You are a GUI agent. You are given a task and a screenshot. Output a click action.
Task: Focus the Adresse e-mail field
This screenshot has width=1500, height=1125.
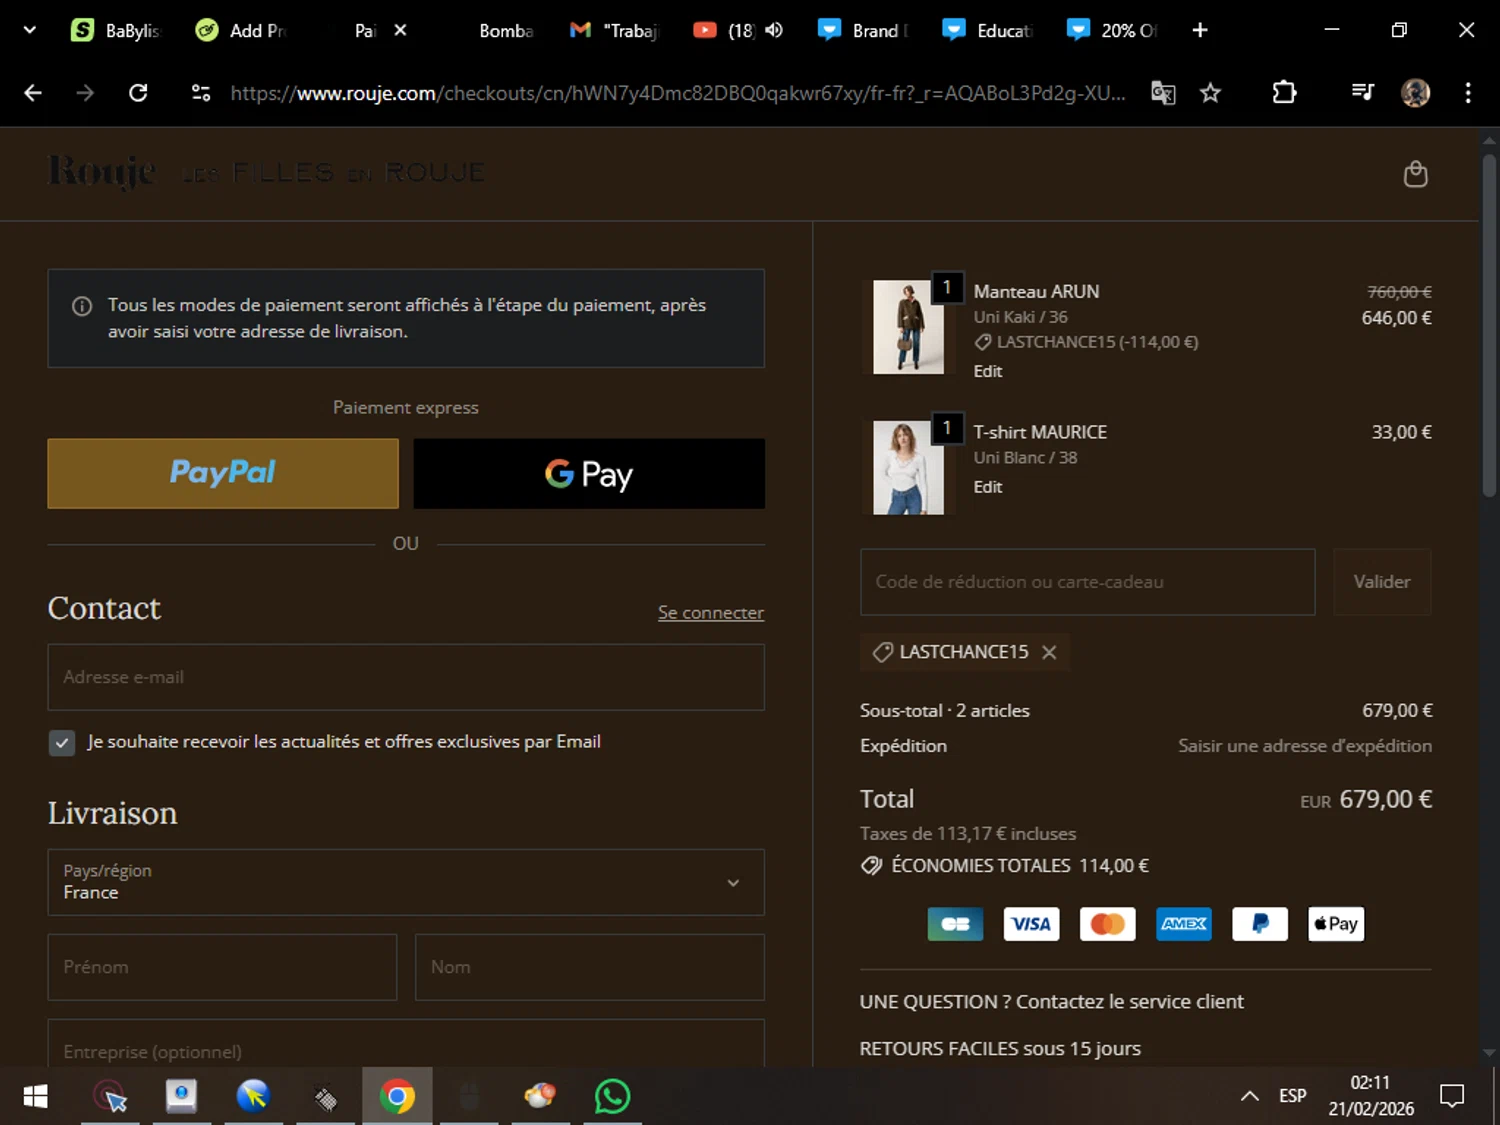[x=406, y=677]
